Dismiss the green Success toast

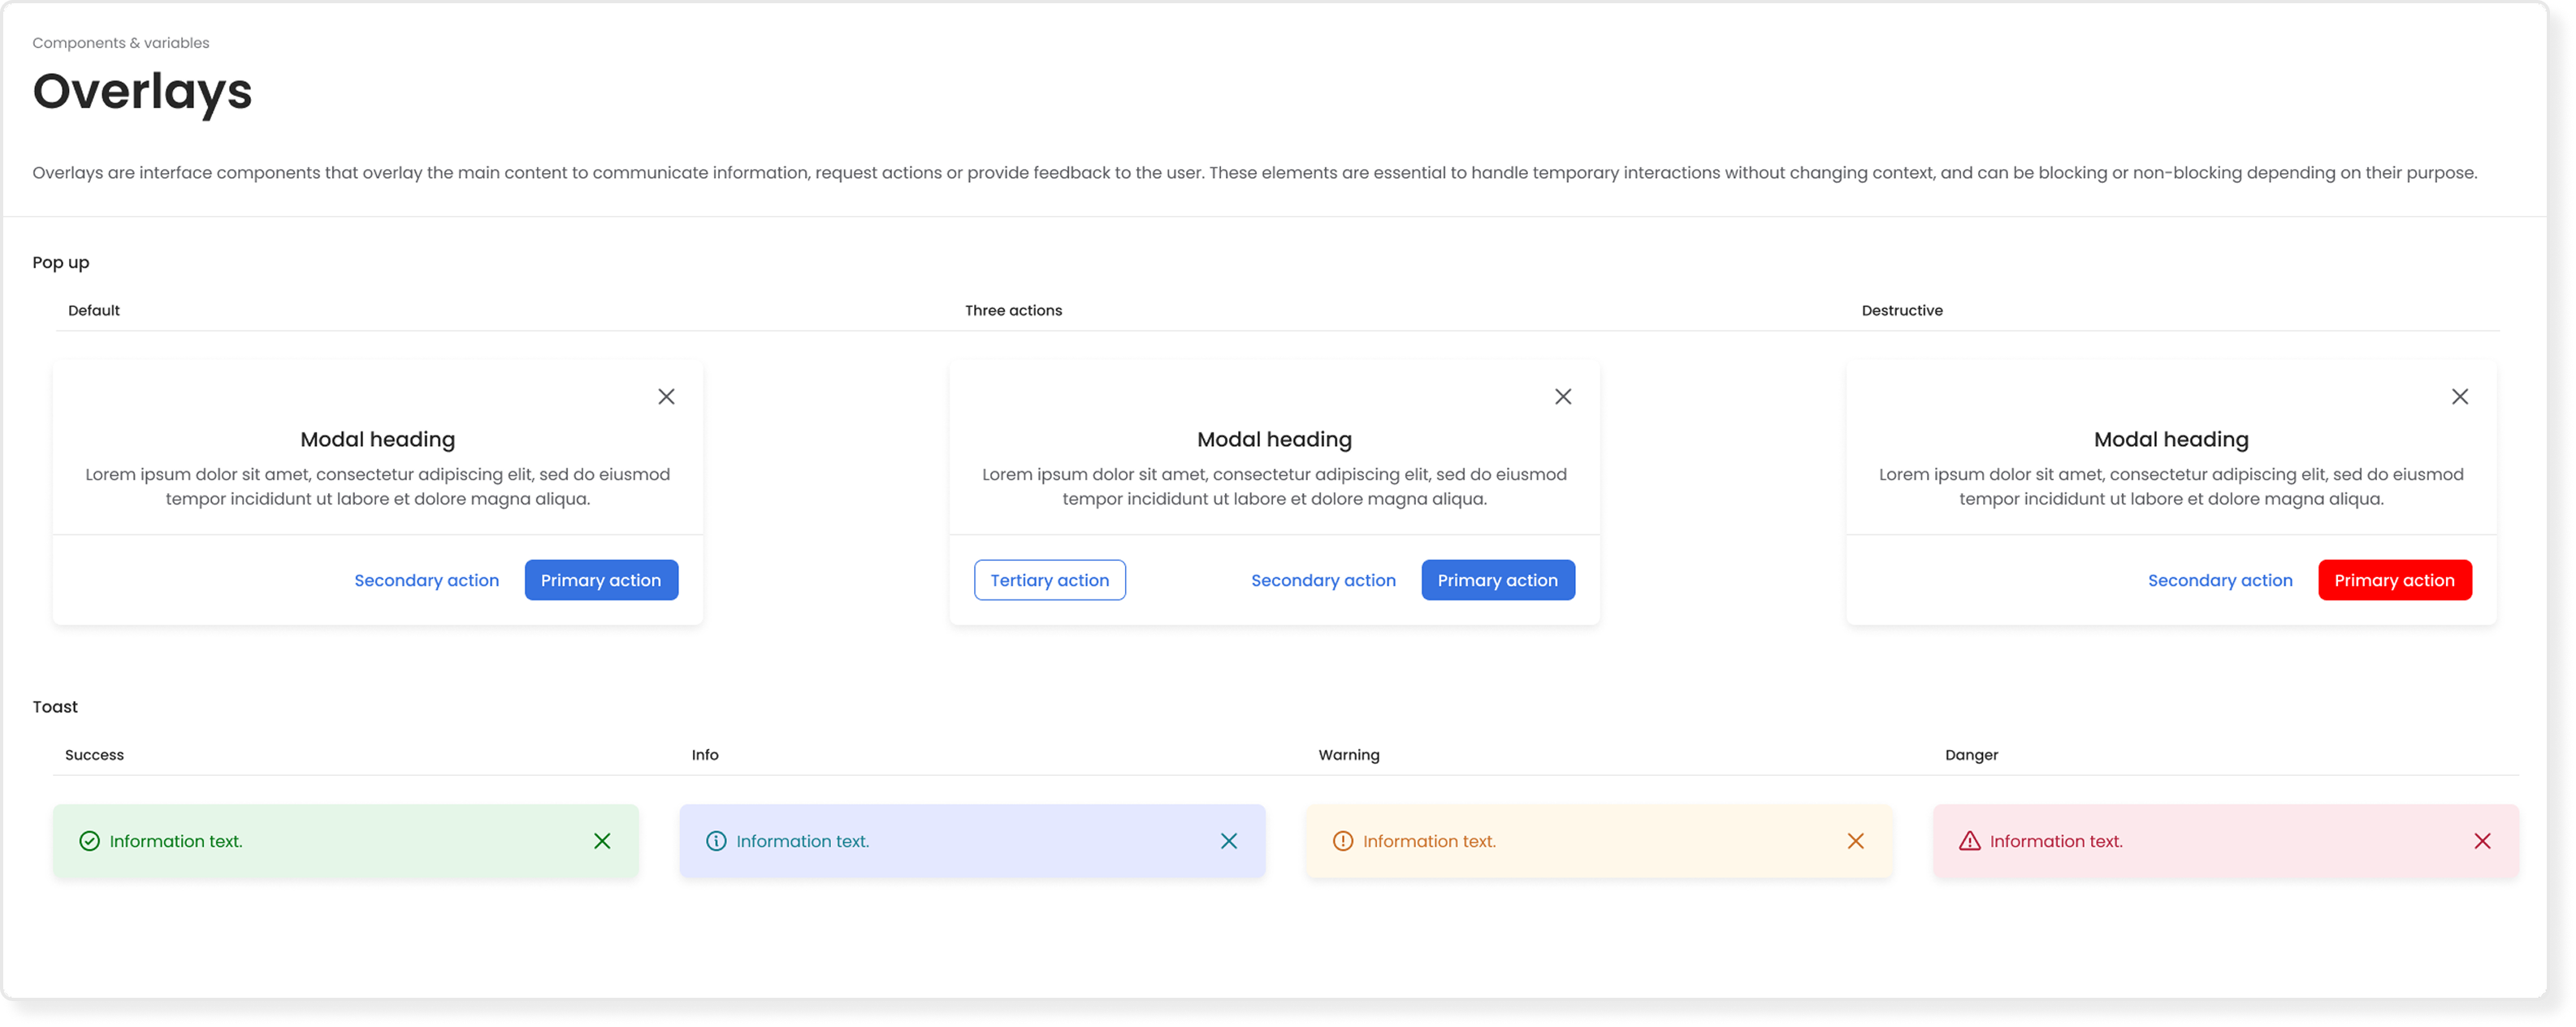tap(602, 841)
